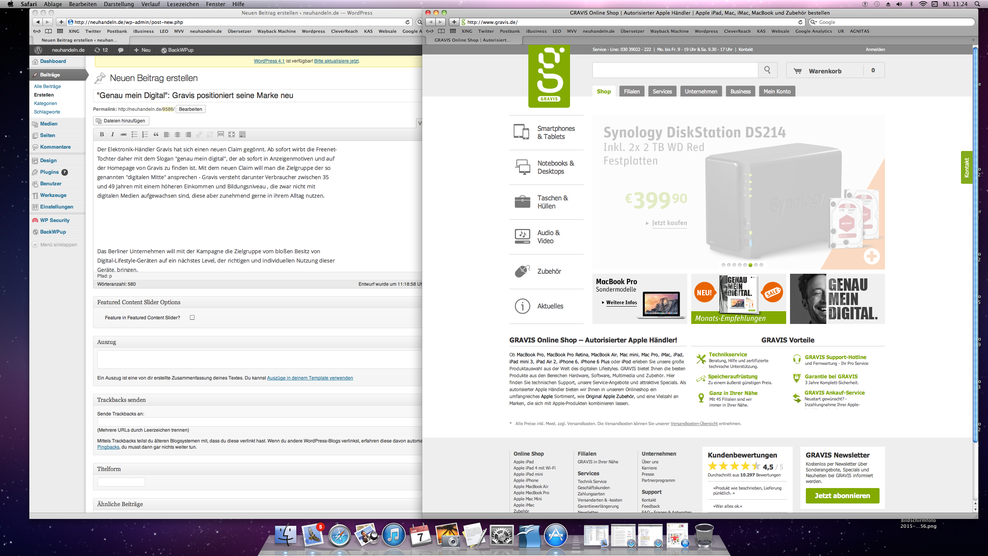Open the Aktuelles info section
Screen dimensions: 988x556
tap(546, 306)
